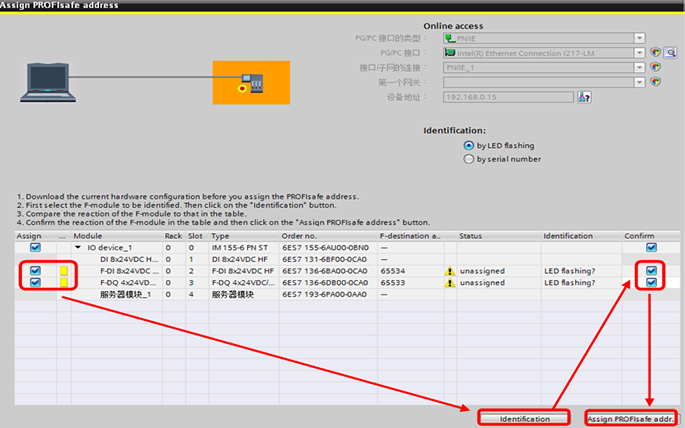
Task: Open the PN/IE_1 subnet connection dropdown
Action: click(639, 68)
